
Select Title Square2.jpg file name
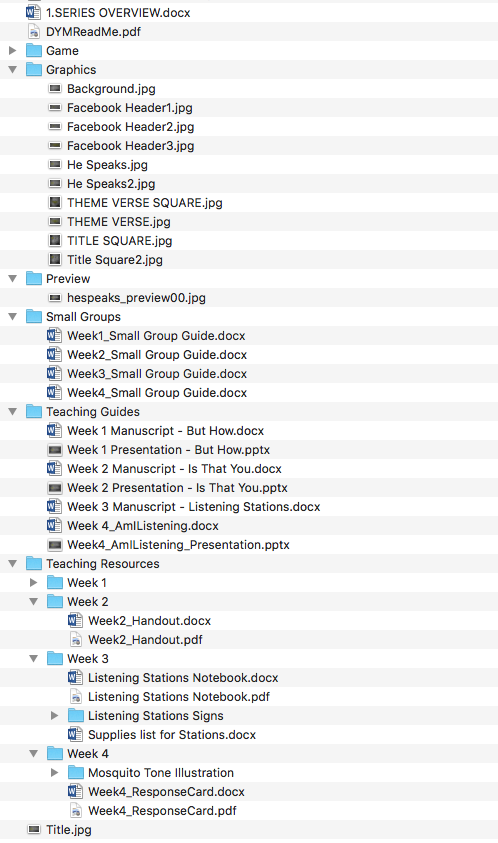[115, 260]
